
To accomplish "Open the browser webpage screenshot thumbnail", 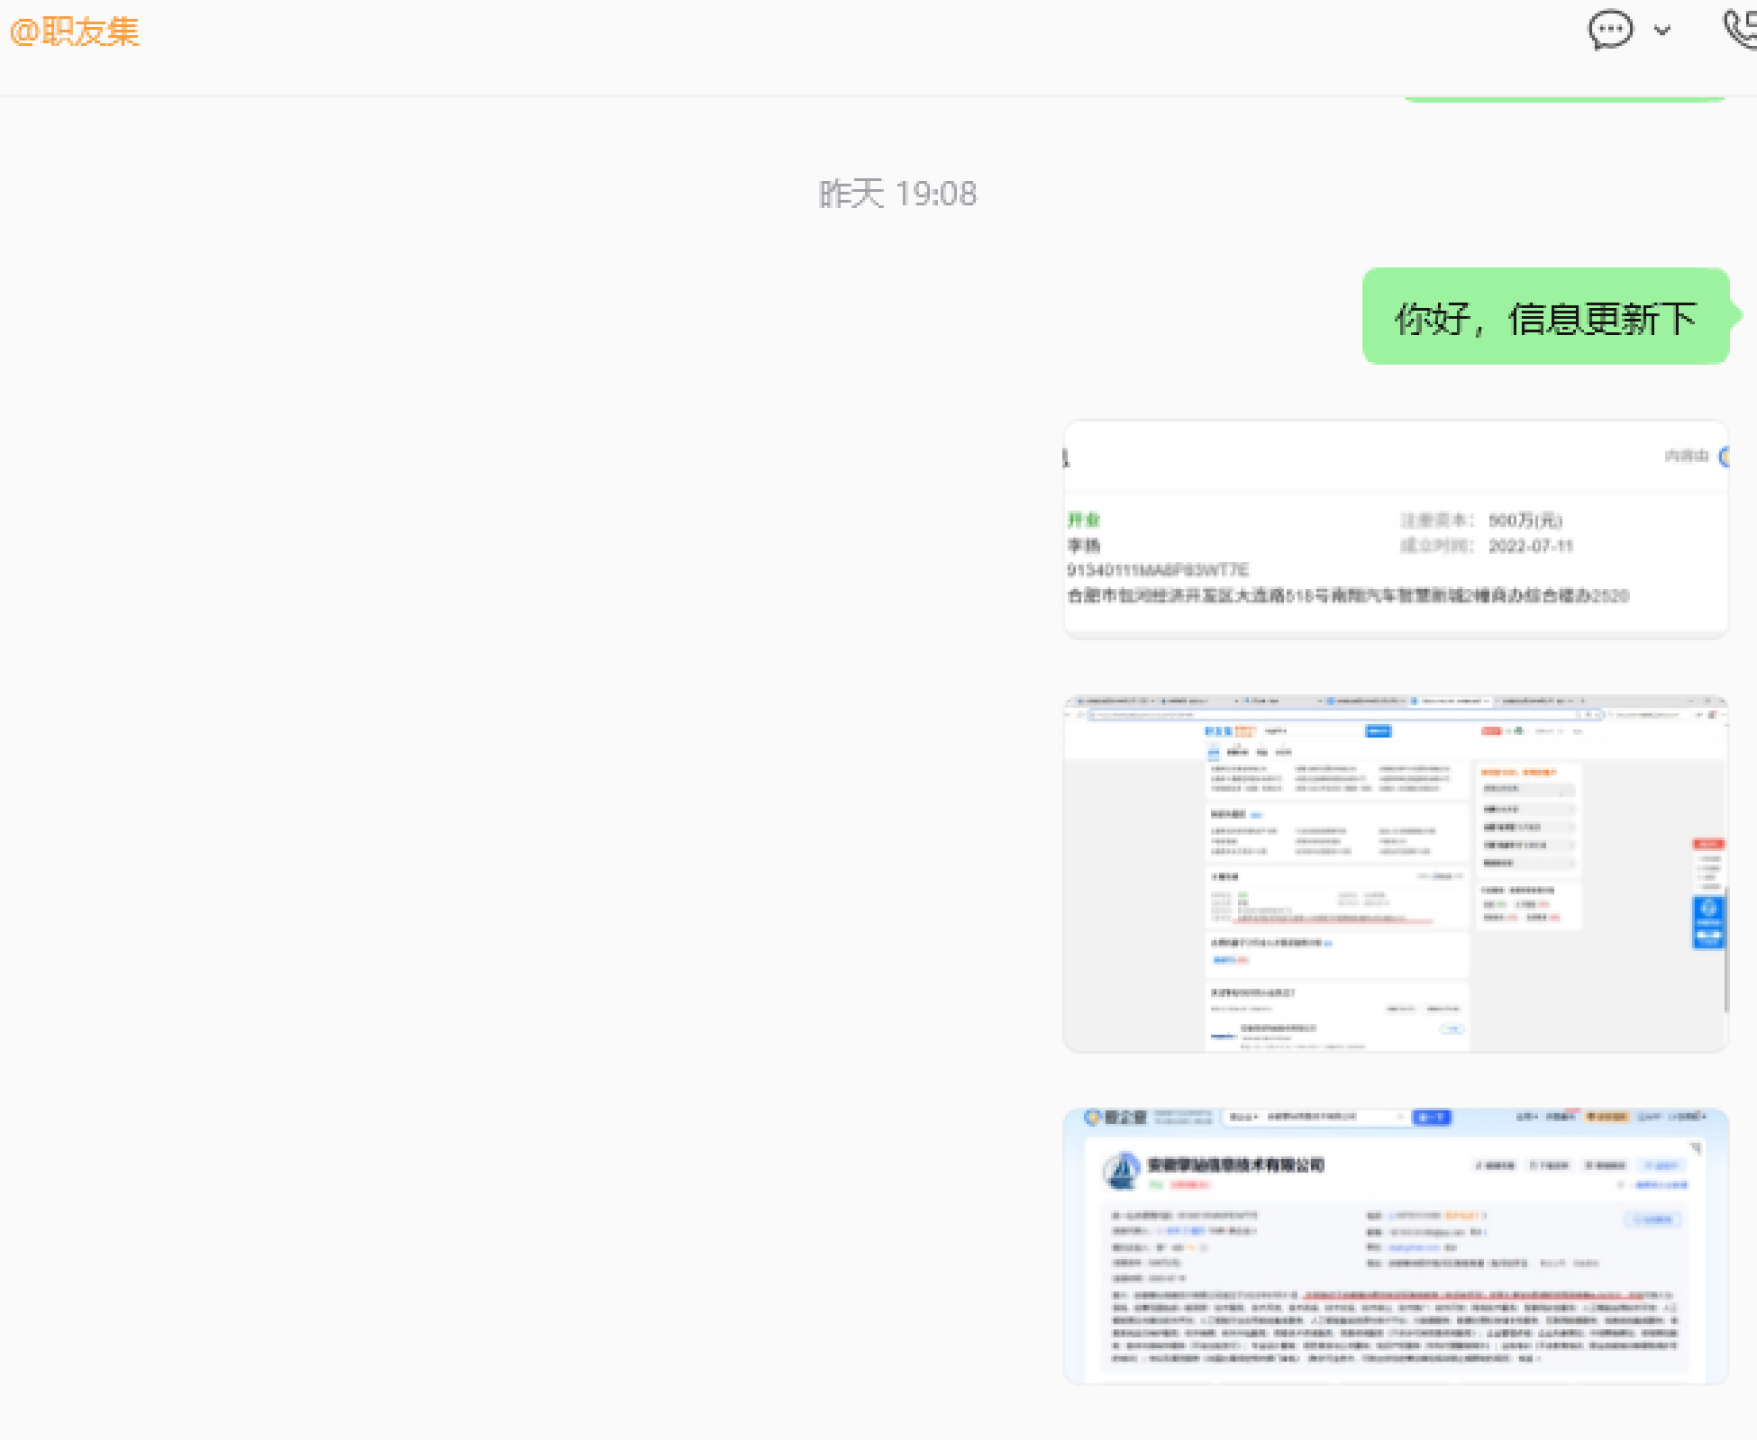I will click(x=1396, y=873).
